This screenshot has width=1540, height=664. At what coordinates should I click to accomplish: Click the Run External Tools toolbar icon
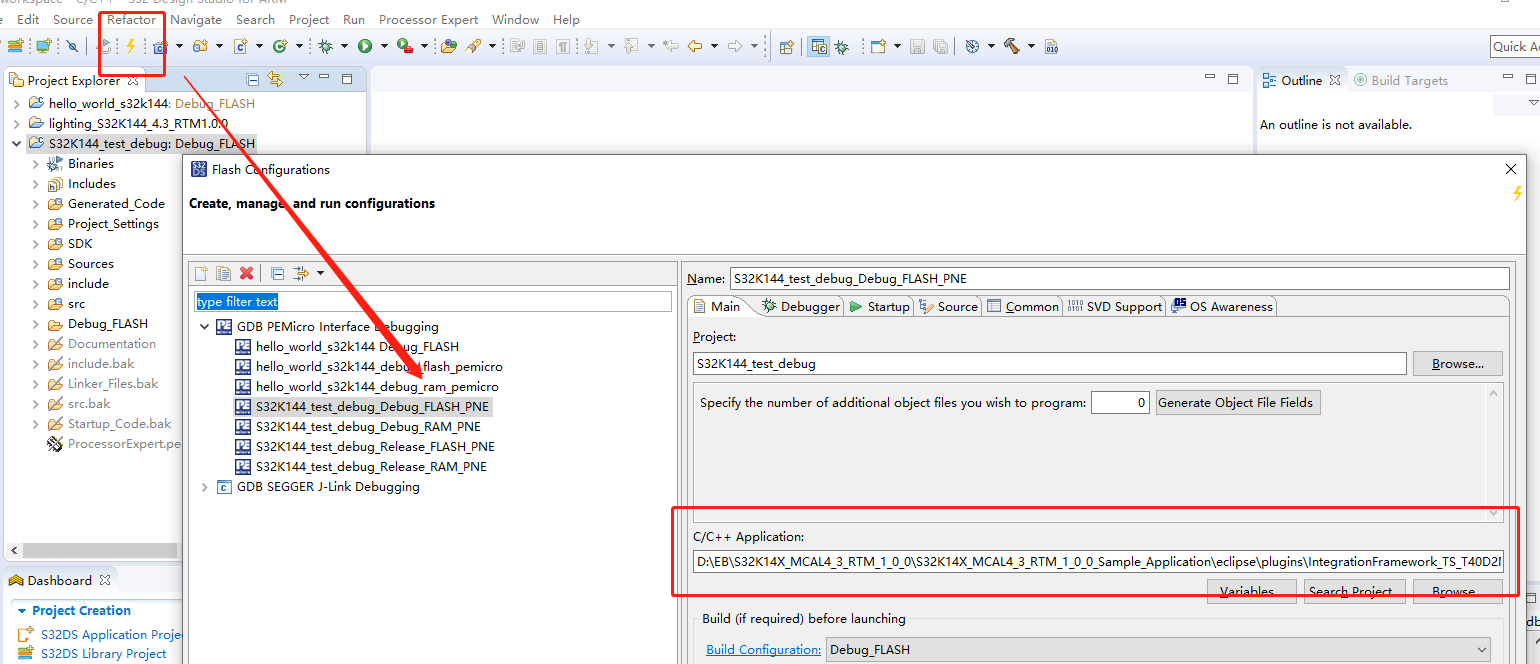[x=403, y=46]
